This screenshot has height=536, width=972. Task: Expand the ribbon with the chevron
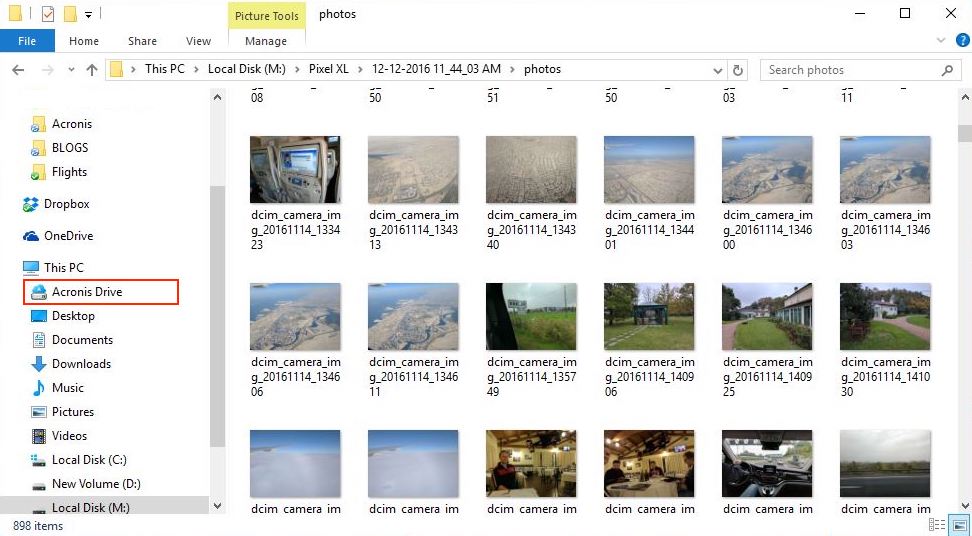(940, 41)
